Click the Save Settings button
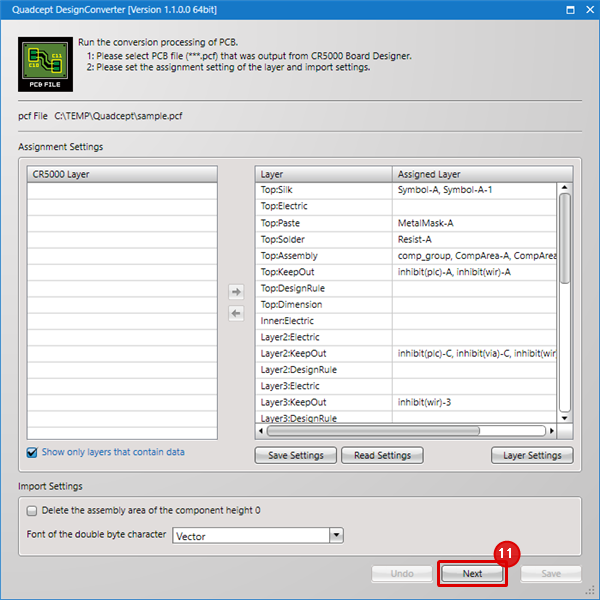This screenshot has height=600, width=600. tap(296, 455)
